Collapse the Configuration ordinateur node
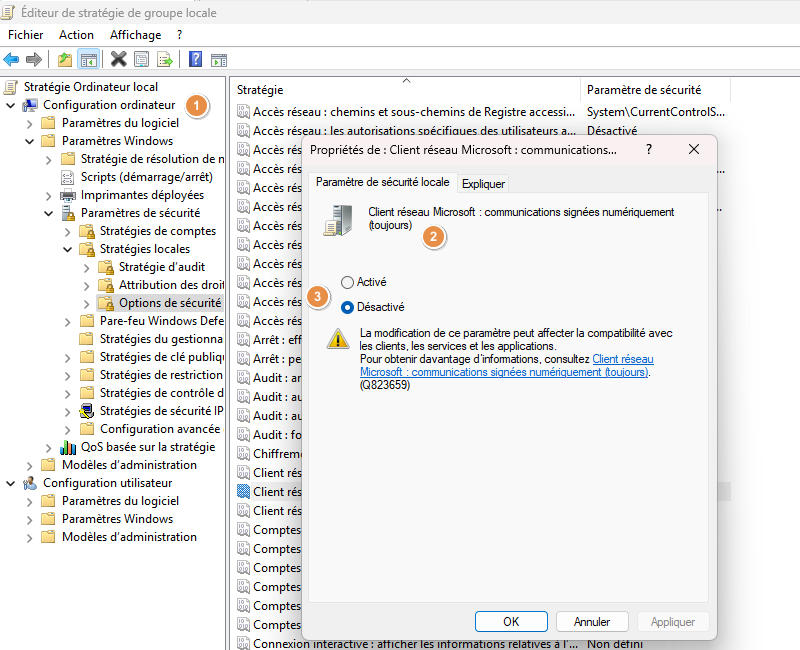 11,105
